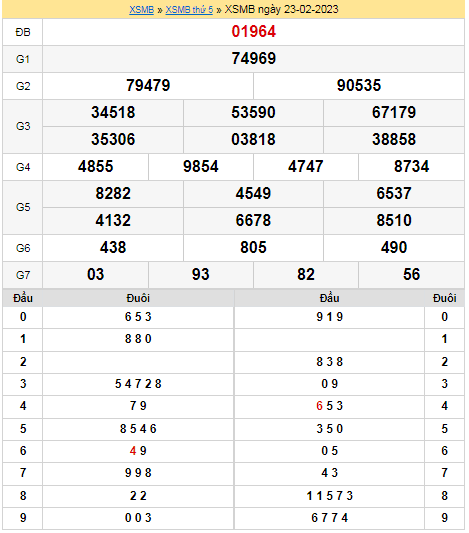The height and width of the screenshot is (533, 469).
Task: Click the G1 prize number 74969
Action: pyautogui.click(x=254, y=58)
